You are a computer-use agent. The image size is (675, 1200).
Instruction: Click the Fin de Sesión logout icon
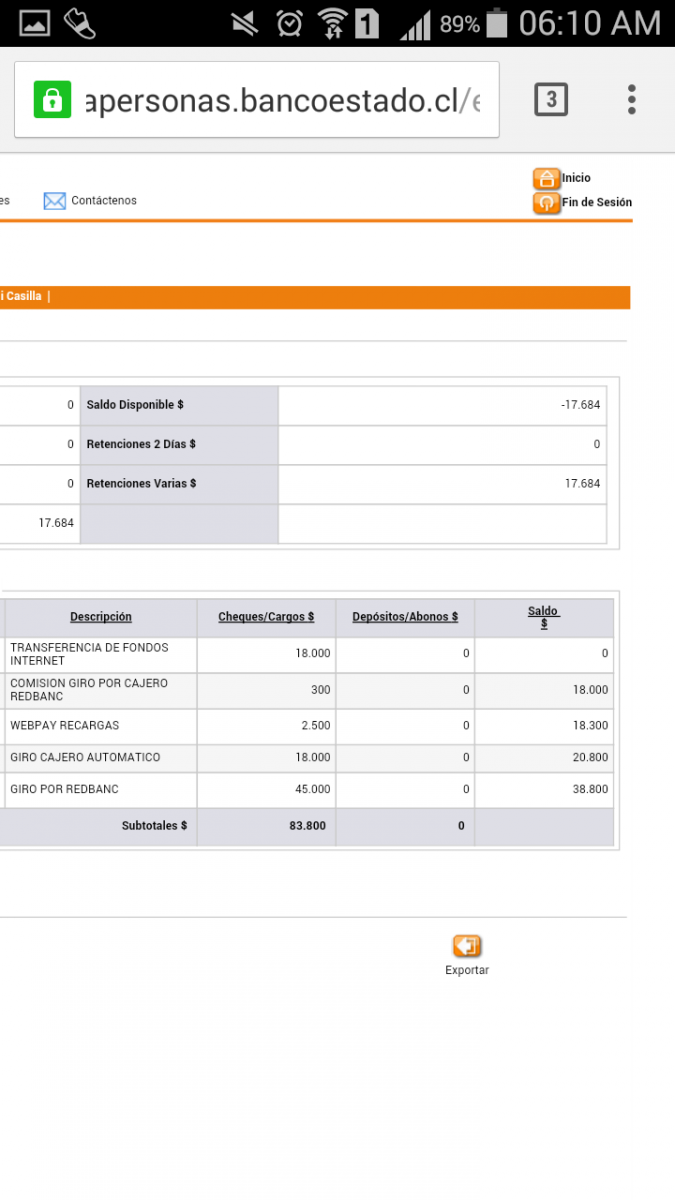point(546,203)
